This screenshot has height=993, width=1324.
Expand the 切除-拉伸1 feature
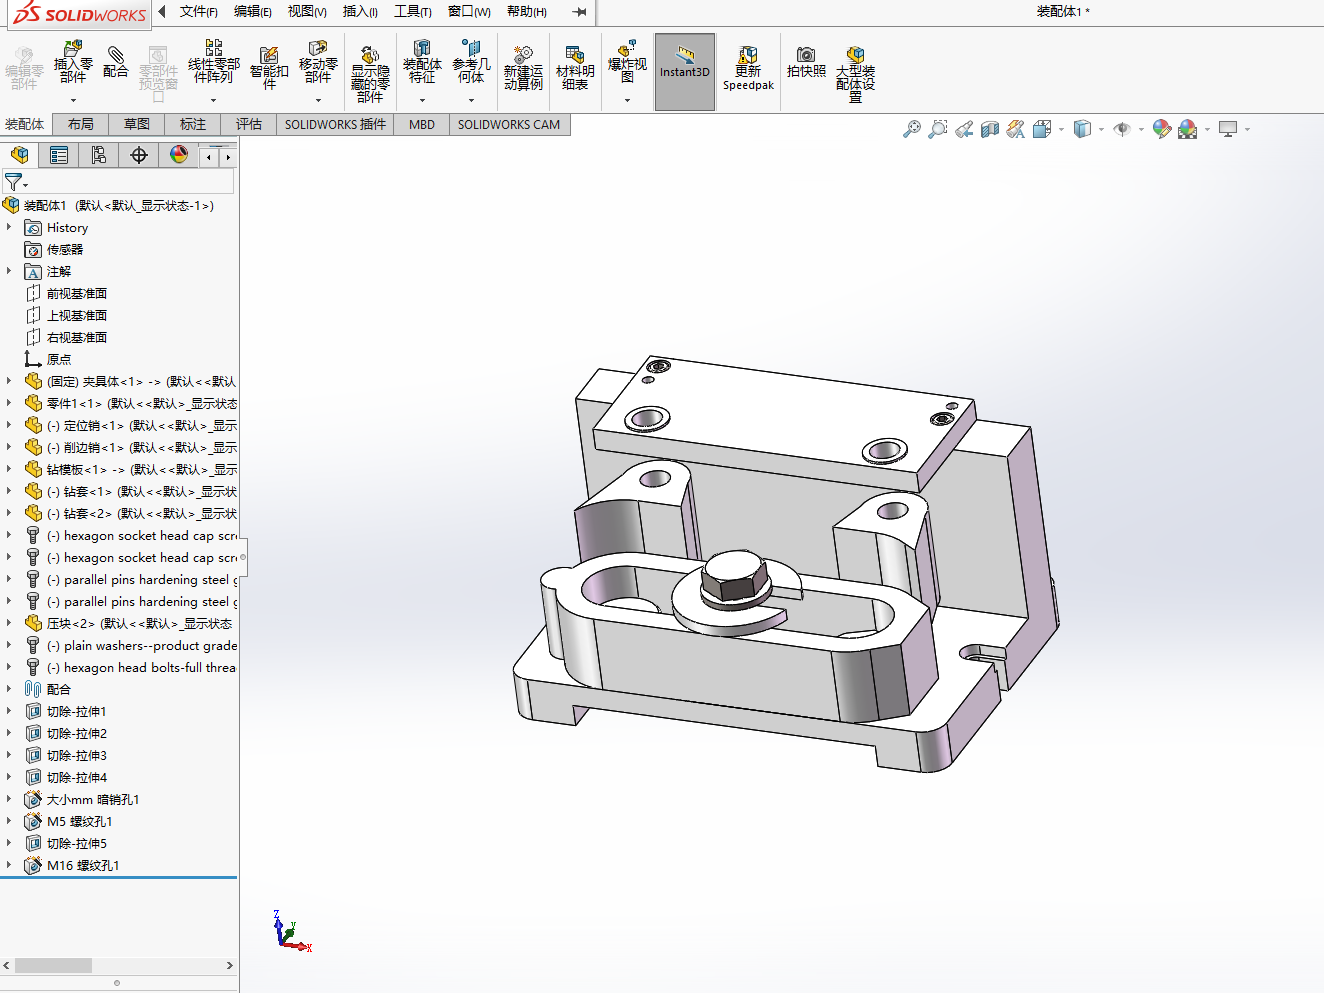pos(9,711)
